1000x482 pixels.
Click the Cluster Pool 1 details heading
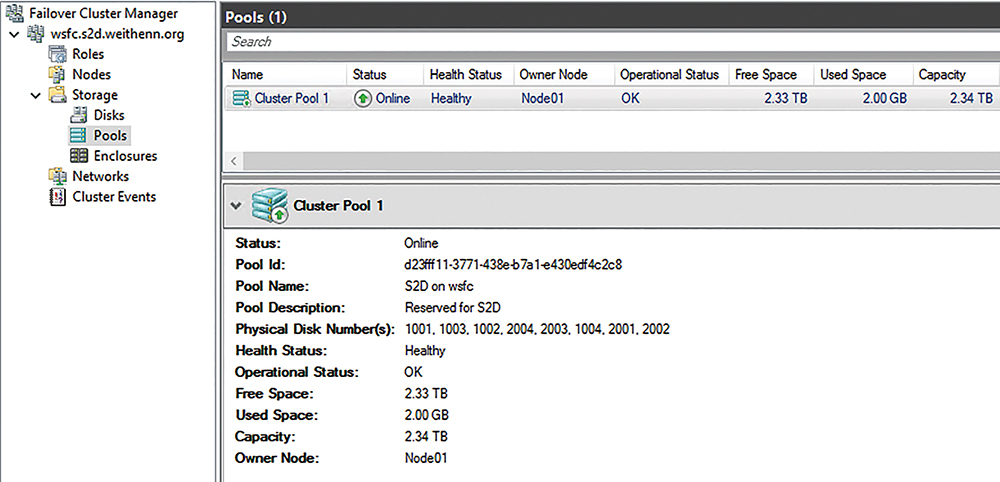[x=339, y=206]
